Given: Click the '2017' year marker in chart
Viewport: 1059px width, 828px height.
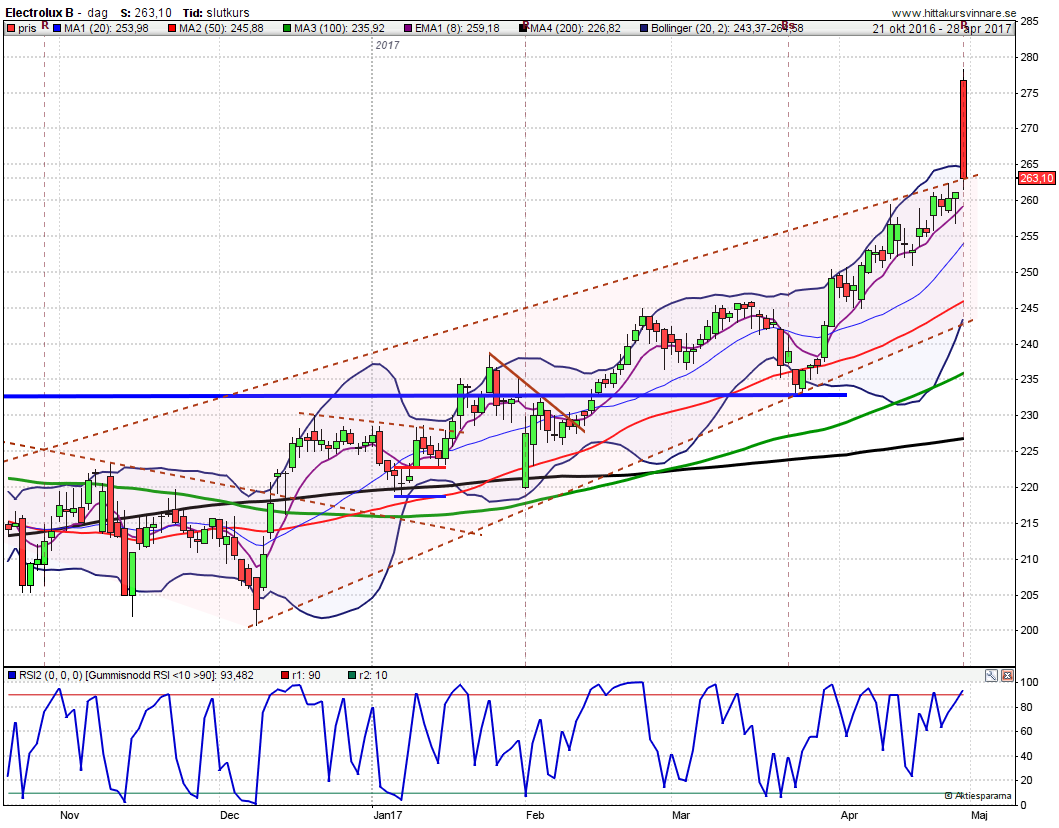Looking at the screenshot, I should coord(387,45).
